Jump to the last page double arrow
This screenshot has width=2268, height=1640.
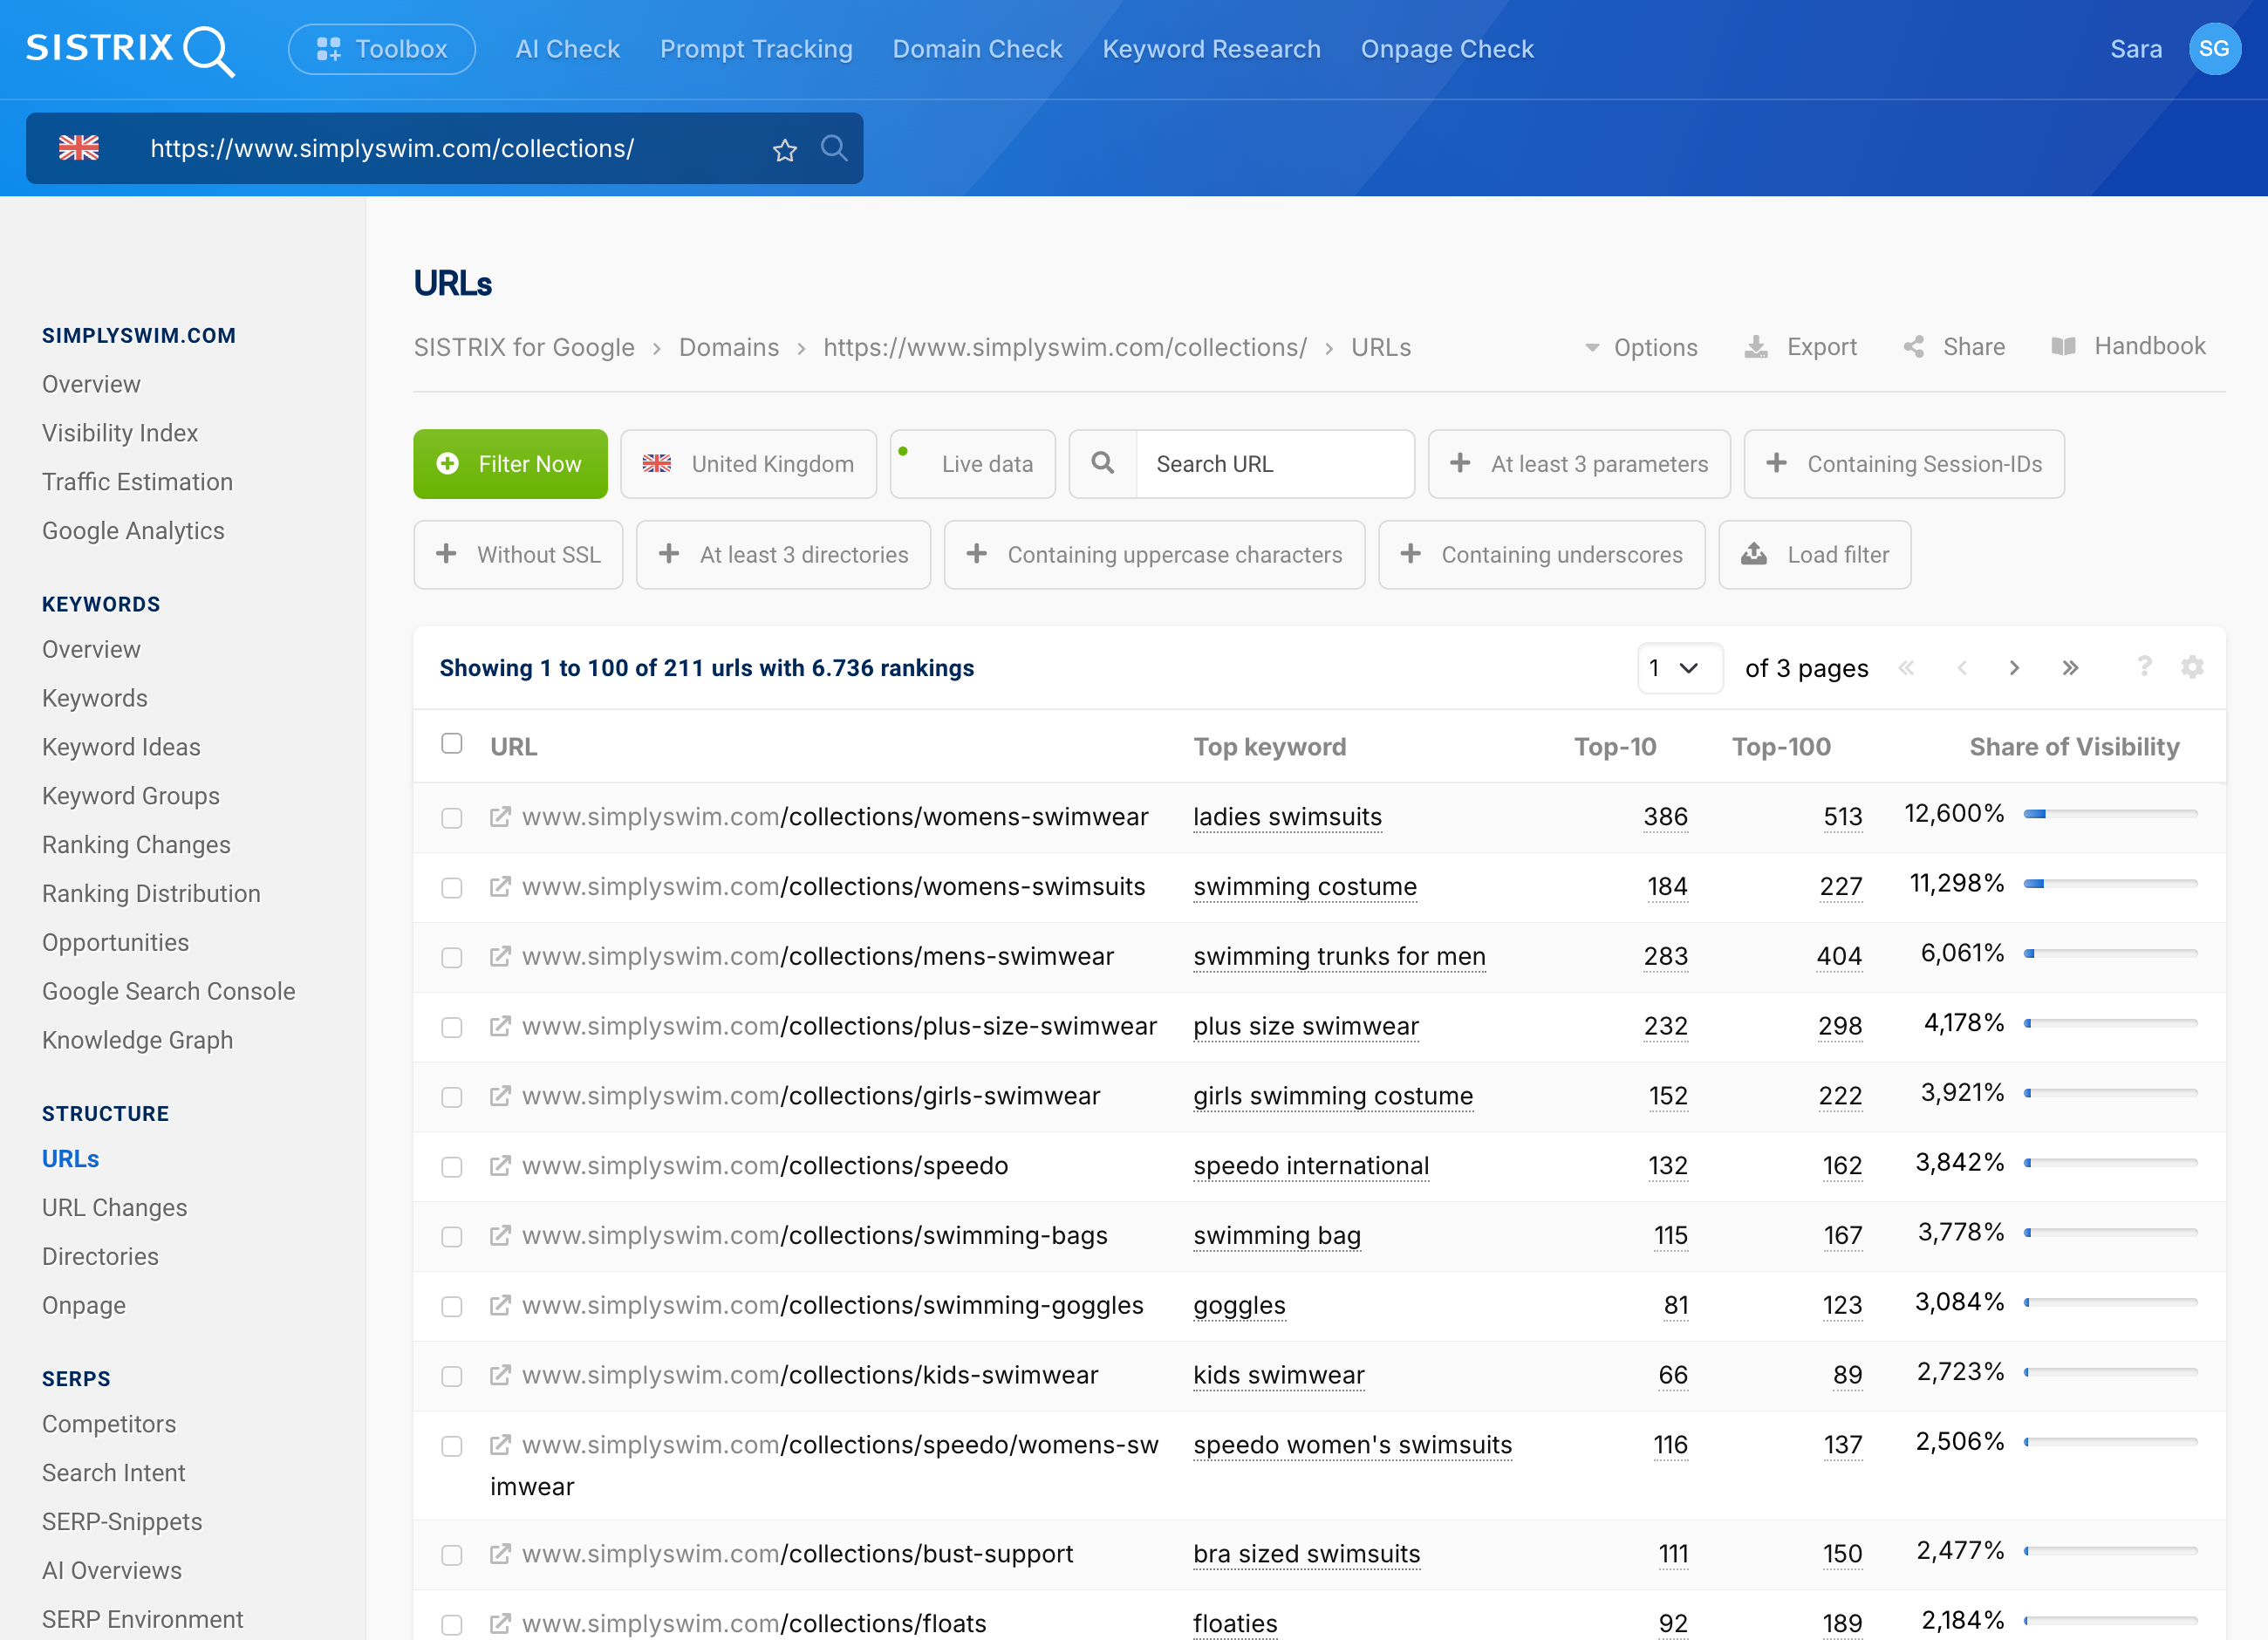pyautogui.click(x=2070, y=668)
